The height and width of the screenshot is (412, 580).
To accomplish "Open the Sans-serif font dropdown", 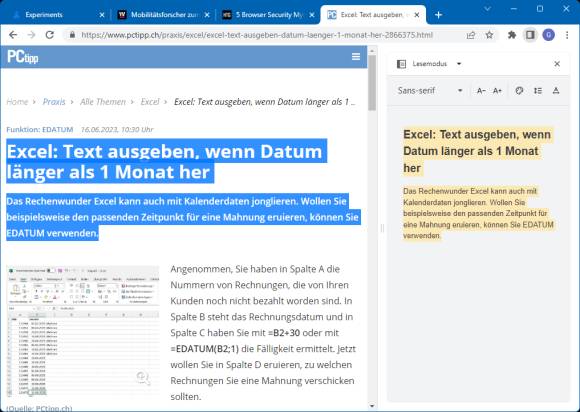I will pyautogui.click(x=430, y=91).
